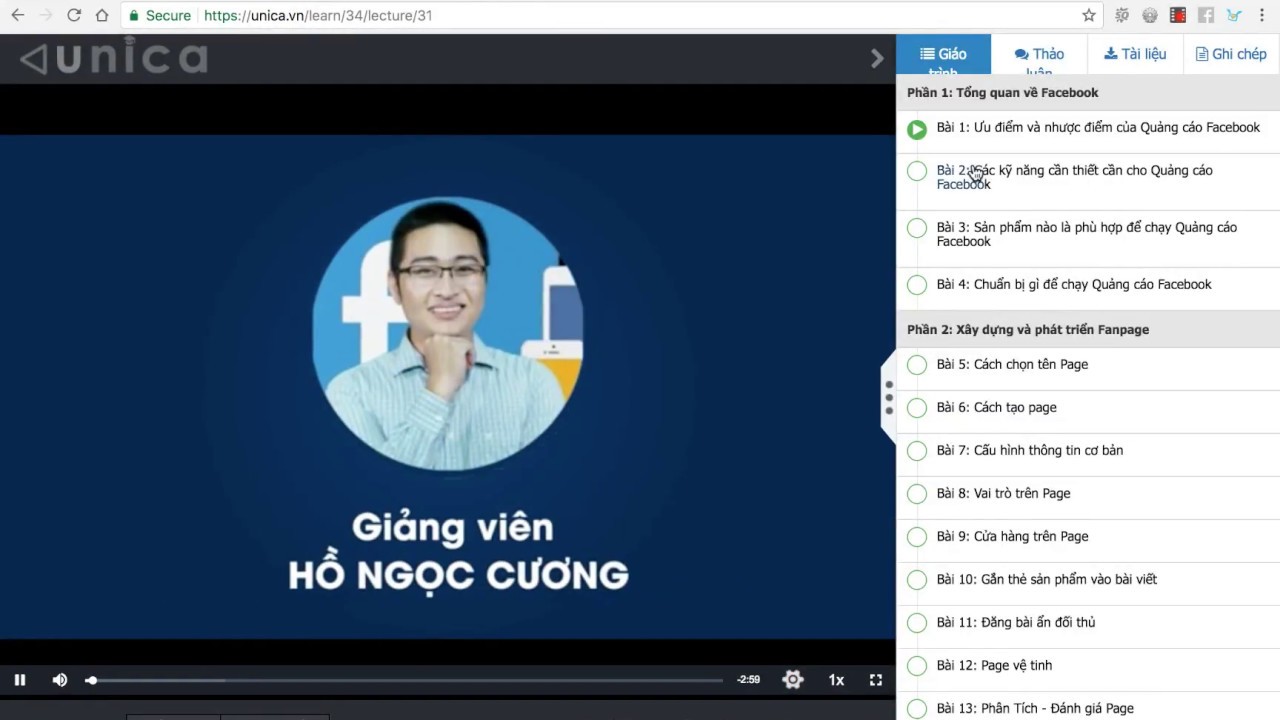Click status circle for Bài 11
The height and width of the screenshot is (720, 1280).
917,623
